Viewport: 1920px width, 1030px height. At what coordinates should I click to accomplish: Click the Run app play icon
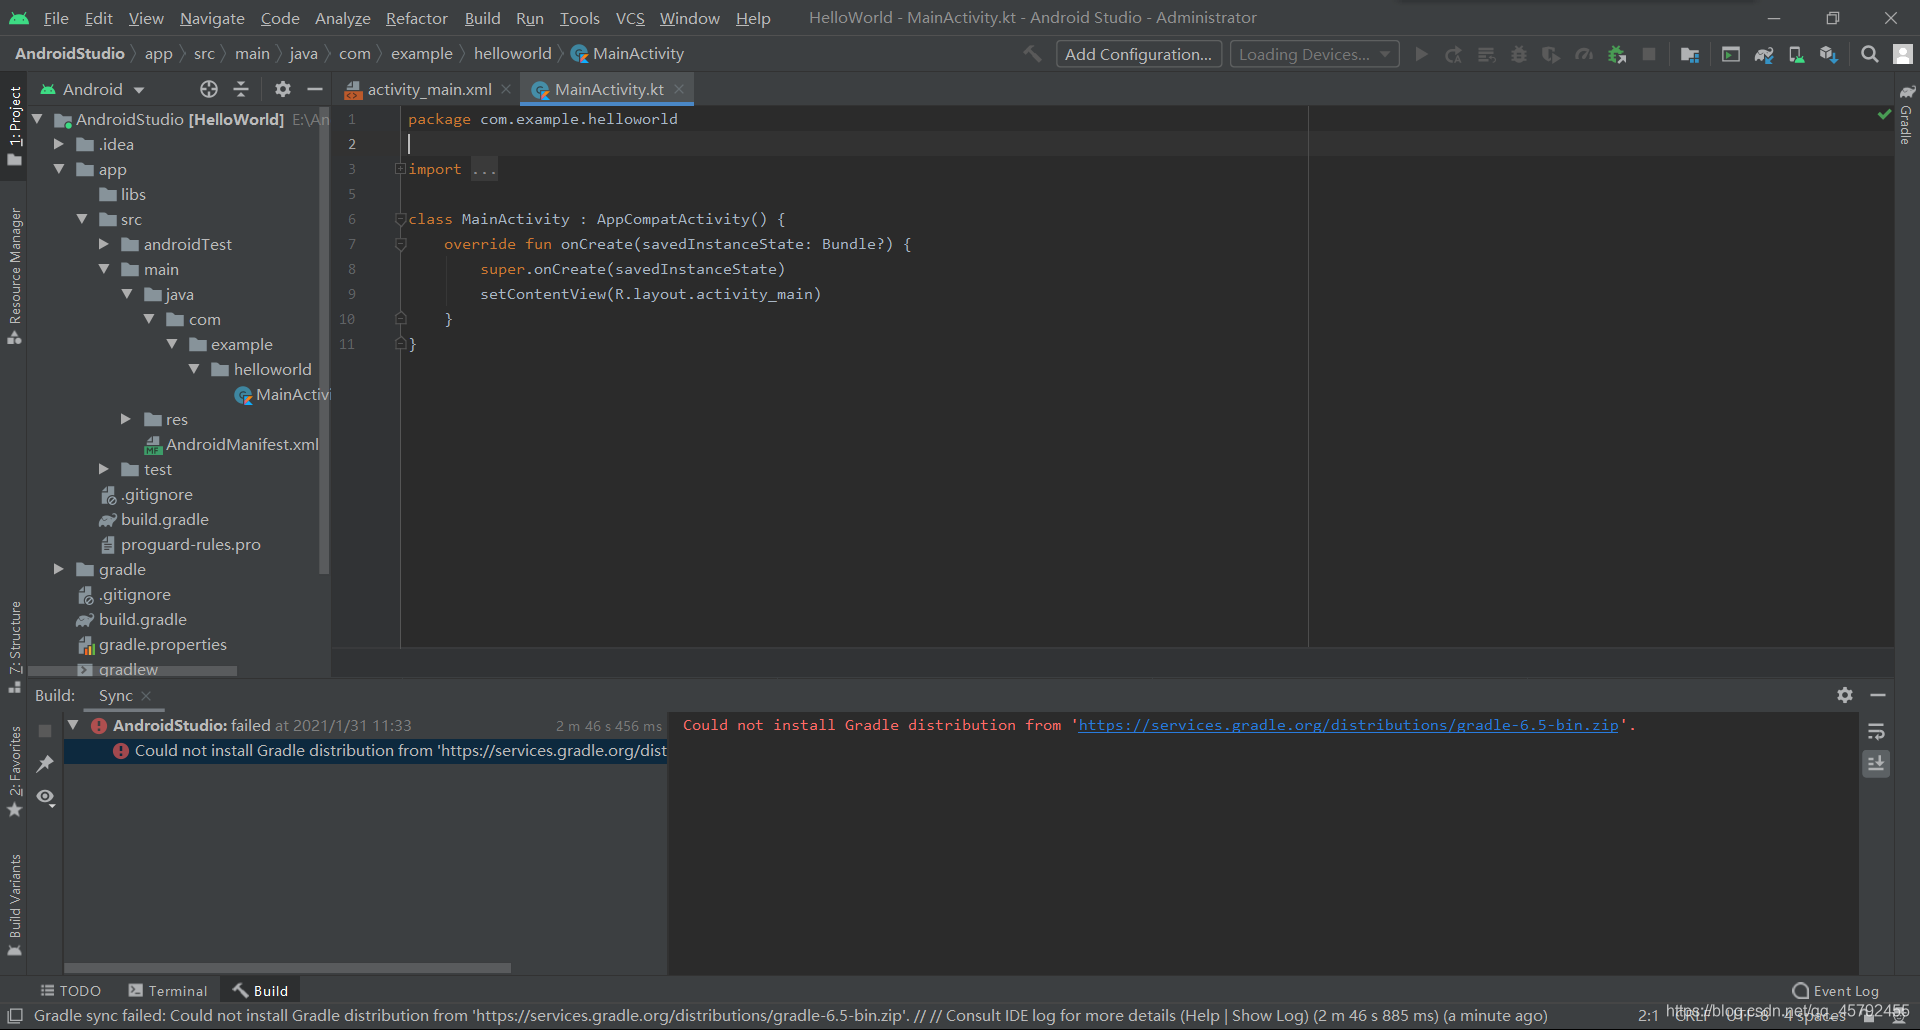1421,54
